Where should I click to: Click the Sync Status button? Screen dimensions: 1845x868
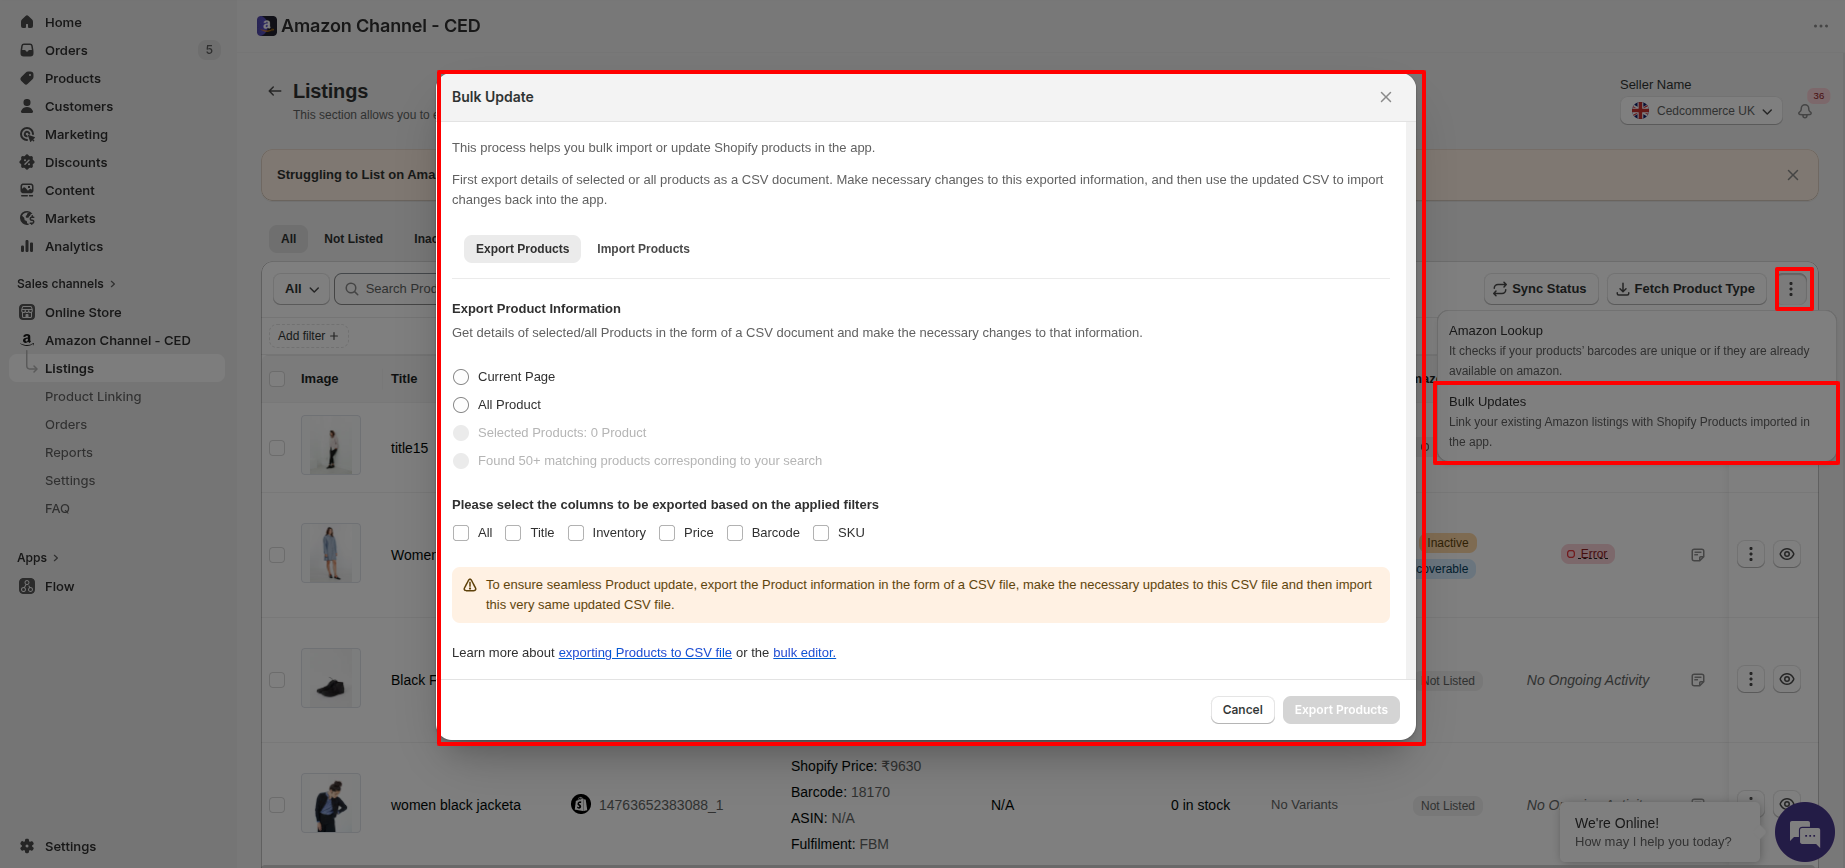[x=1541, y=289]
